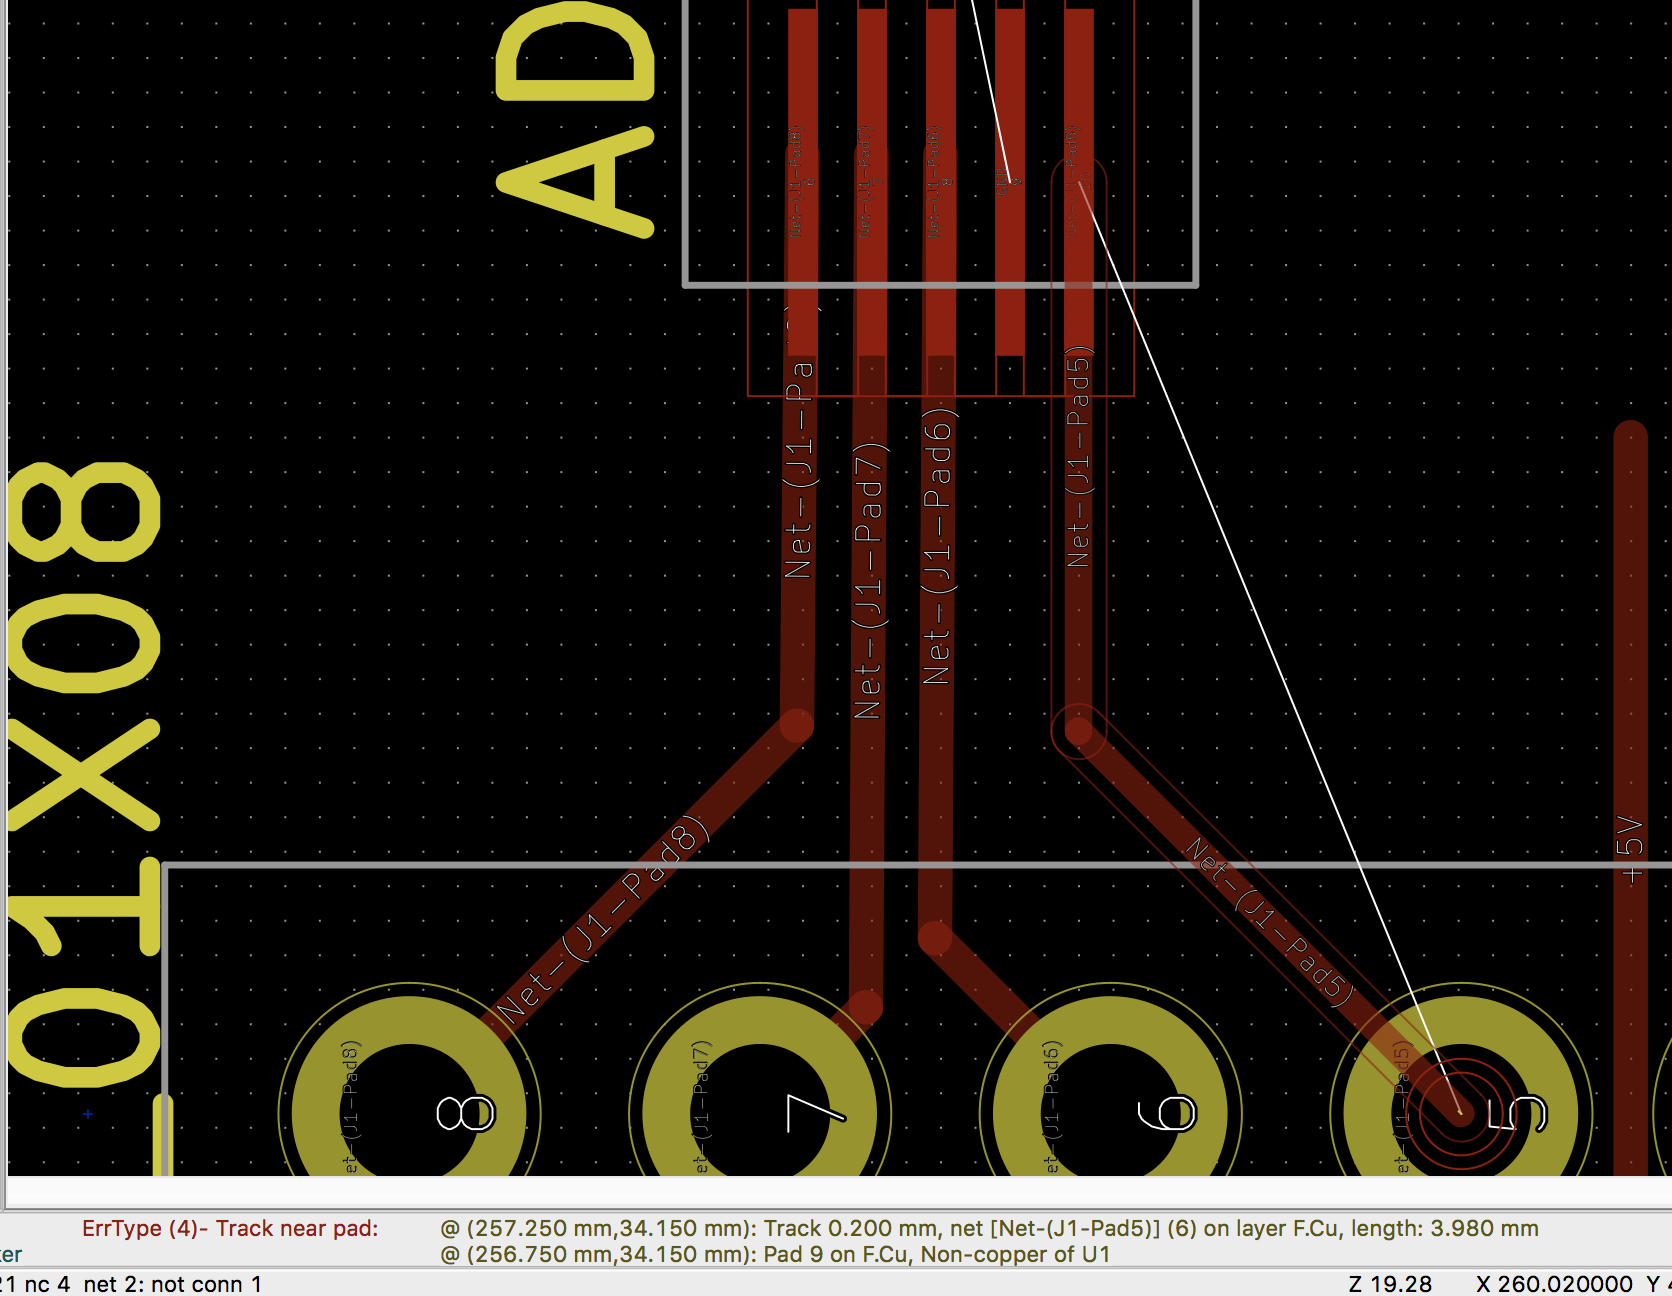The height and width of the screenshot is (1296, 1672).
Task: Click the 'Z 19.28' zoom status field
Action: pos(1390,1283)
